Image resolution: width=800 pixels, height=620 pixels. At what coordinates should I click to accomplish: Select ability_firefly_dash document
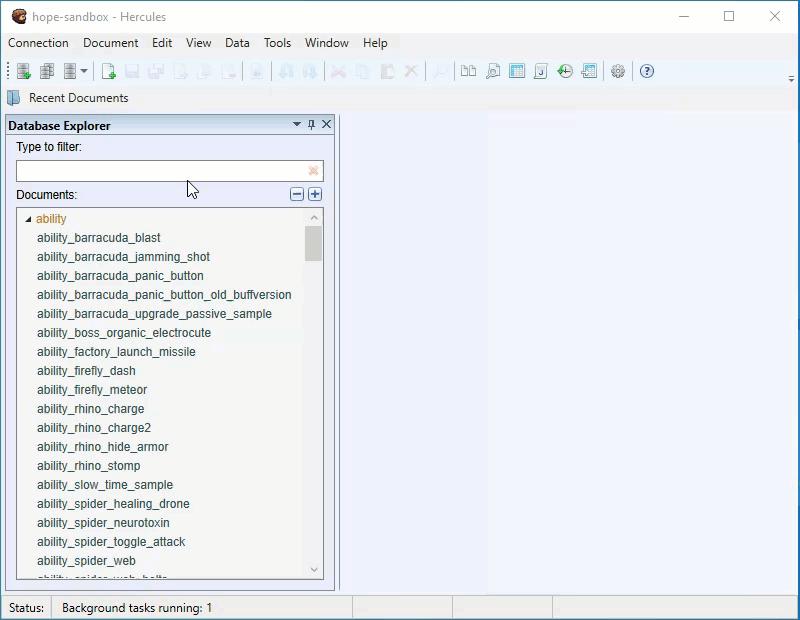tap(86, 370)
